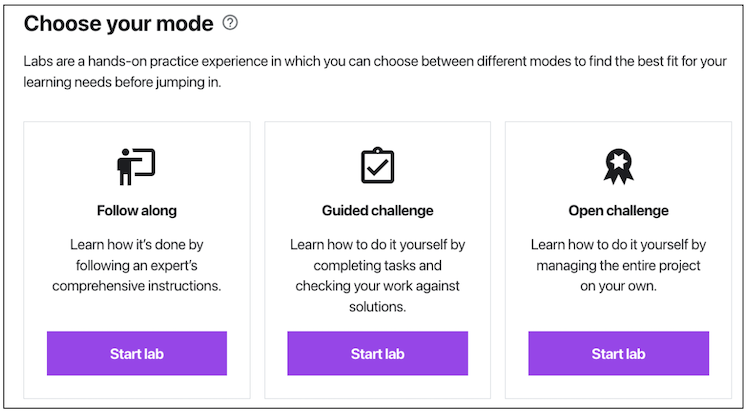Start lab in Follow along mode
The width and height of the screenshot is (750, 412).
[137, 354]
